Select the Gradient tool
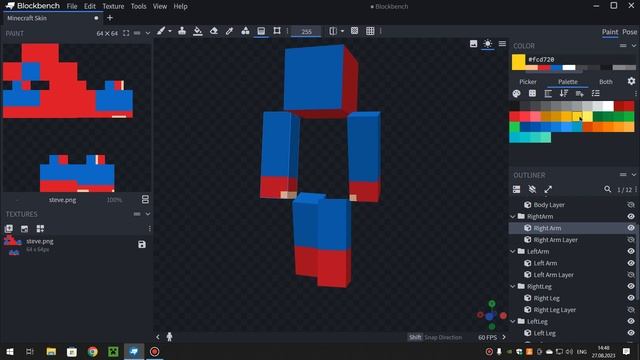The width and height of the screenshot is (640, 360). [x=261, y=31]
